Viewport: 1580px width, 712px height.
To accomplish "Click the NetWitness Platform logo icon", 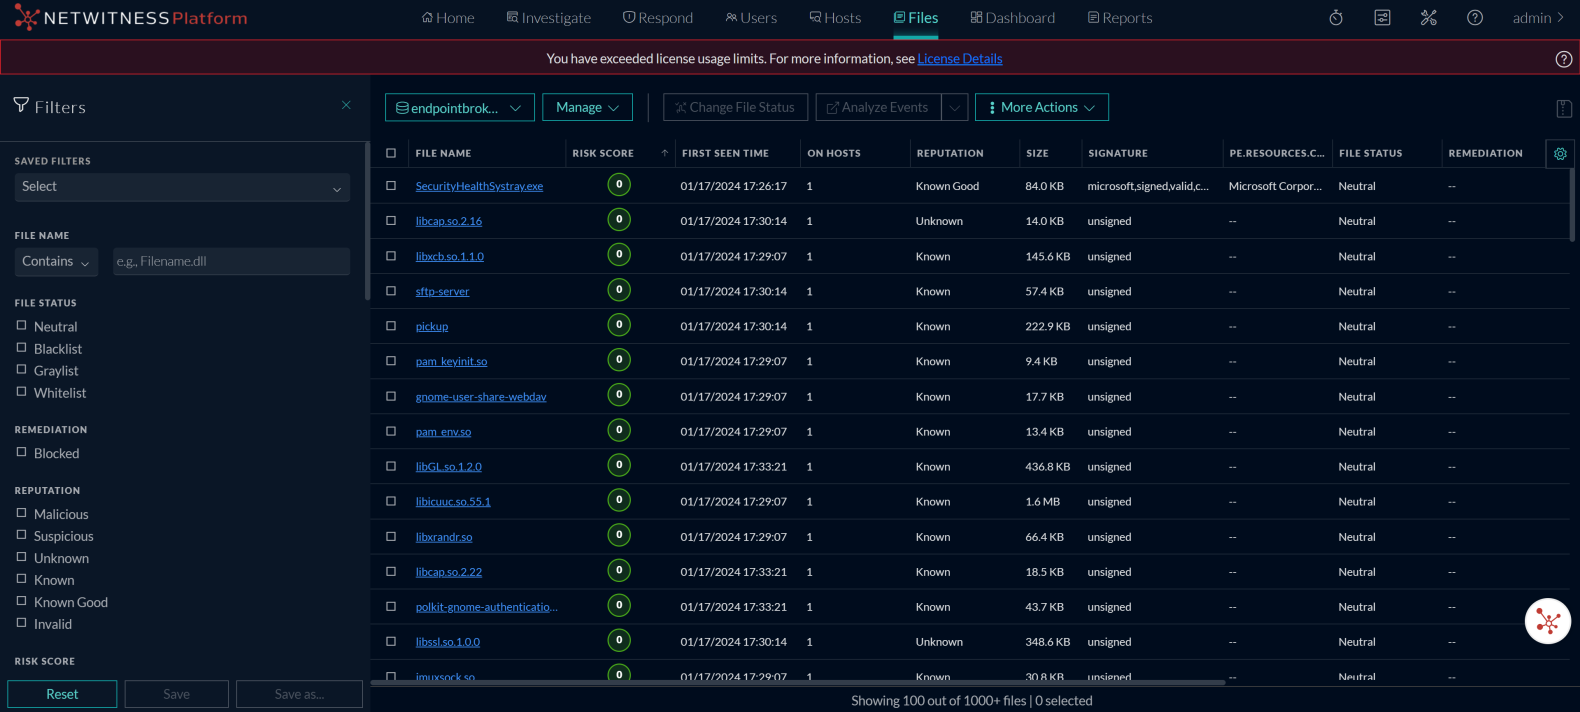I will [x=27, y=18].
